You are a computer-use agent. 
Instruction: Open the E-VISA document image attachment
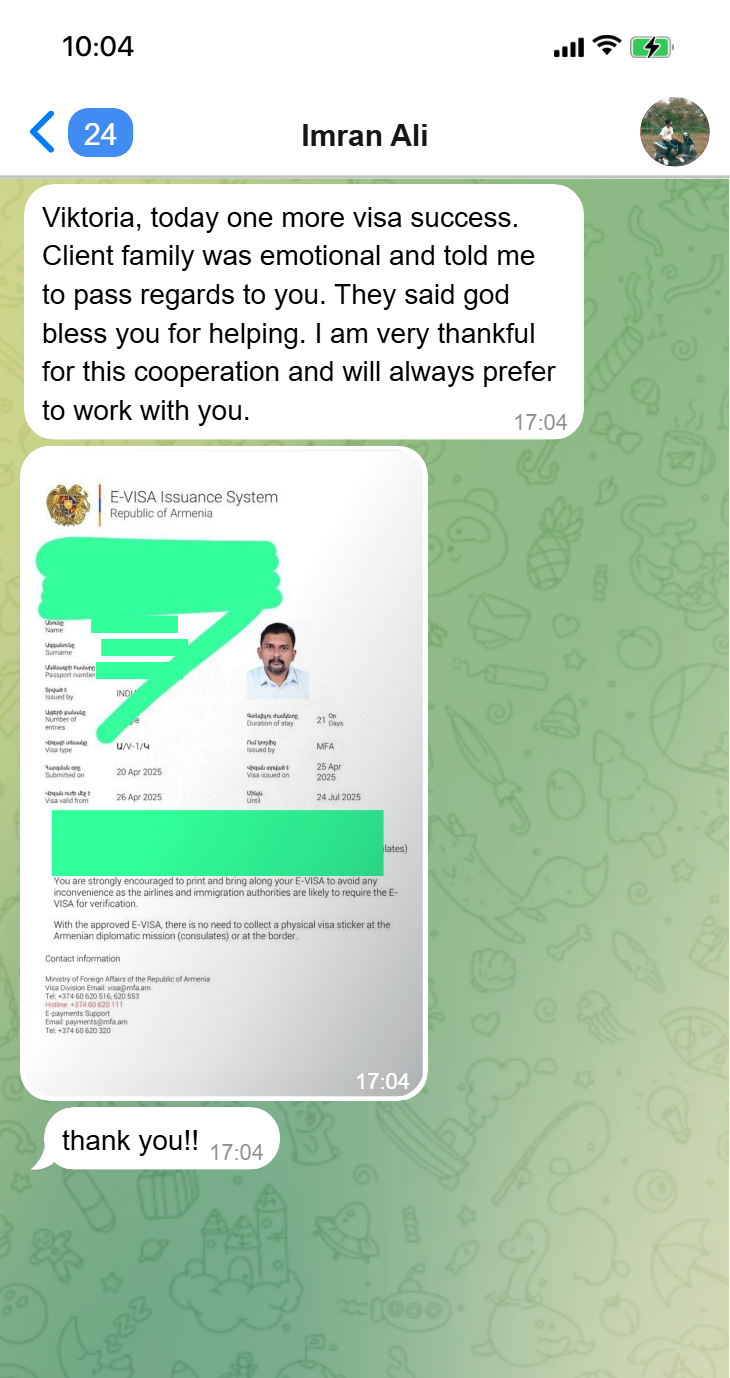pyautogui.click(x=224, y=772)
